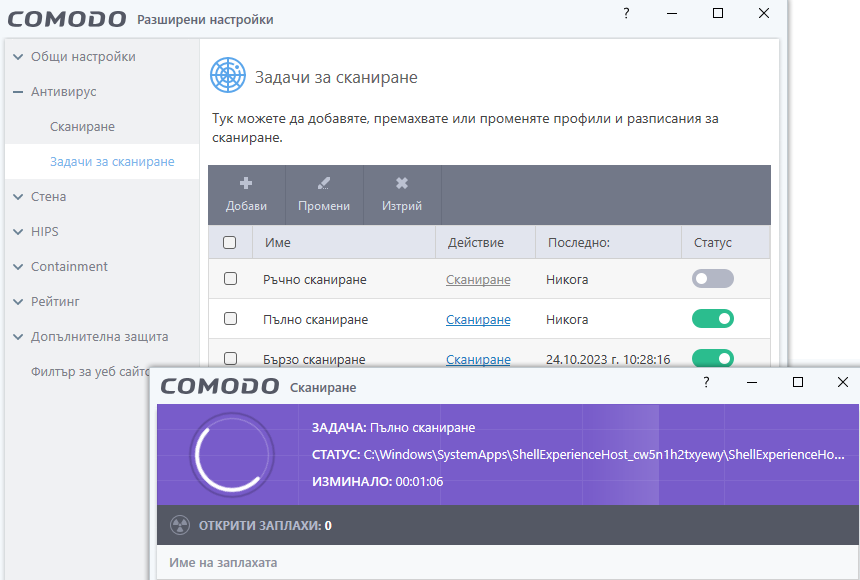Image resolution: width=860 pixels, height=580 pixels.
Task: Click the radiation icon near Открити заплахи
Action: [180, 525]
